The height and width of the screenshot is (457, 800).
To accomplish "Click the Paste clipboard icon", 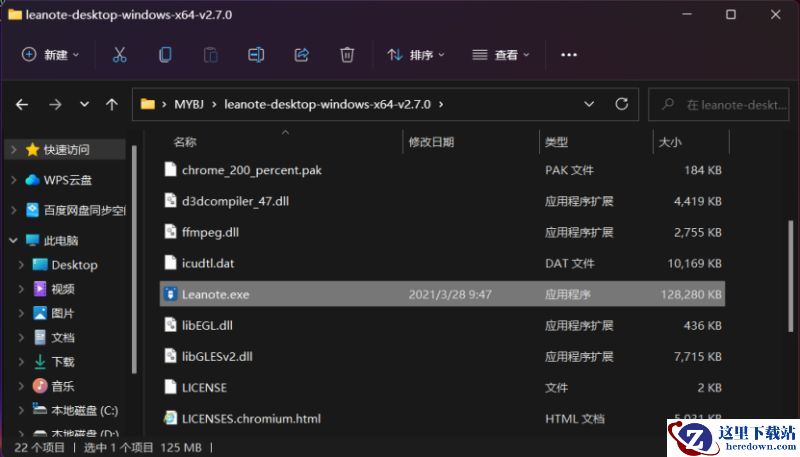I will (x=210, y=55).
